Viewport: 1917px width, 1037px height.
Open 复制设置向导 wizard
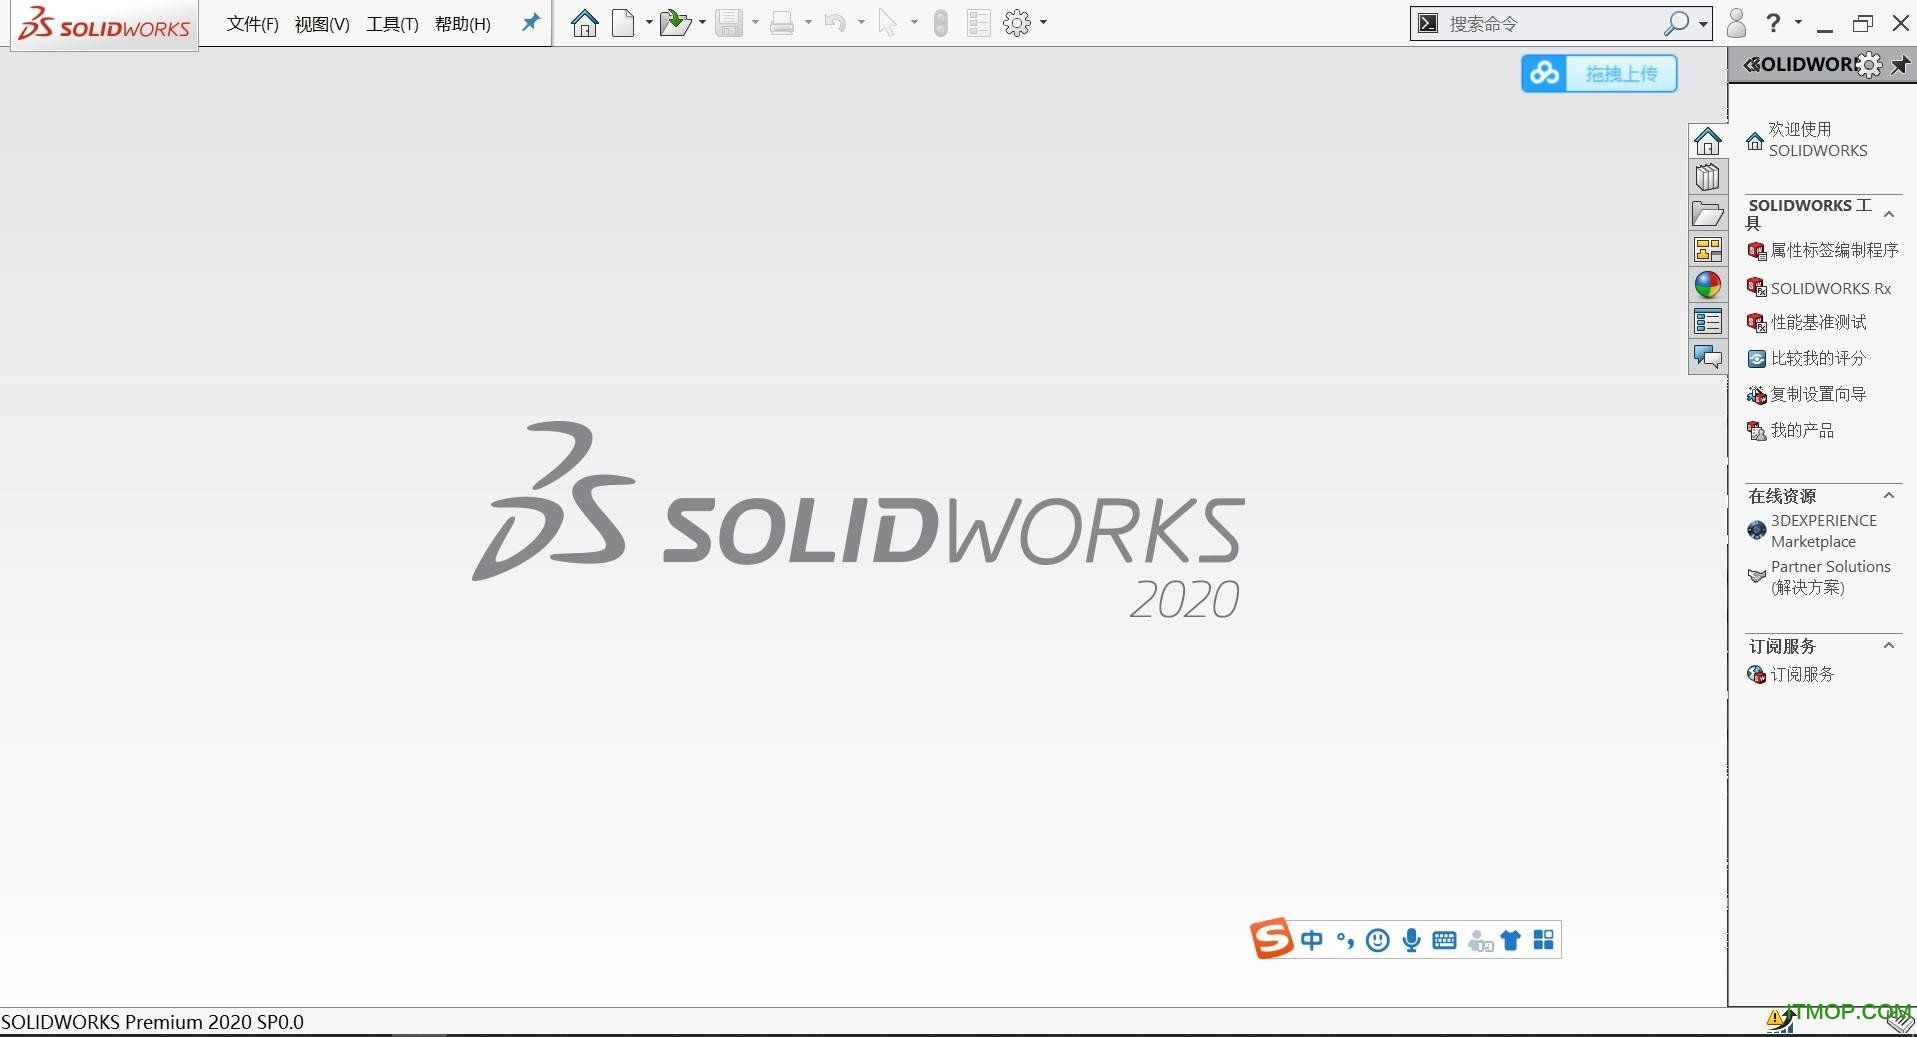point(1807,394)
